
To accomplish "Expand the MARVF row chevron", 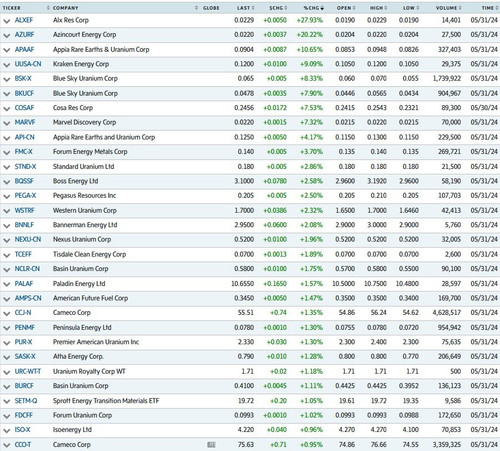I will click(6, 123).
